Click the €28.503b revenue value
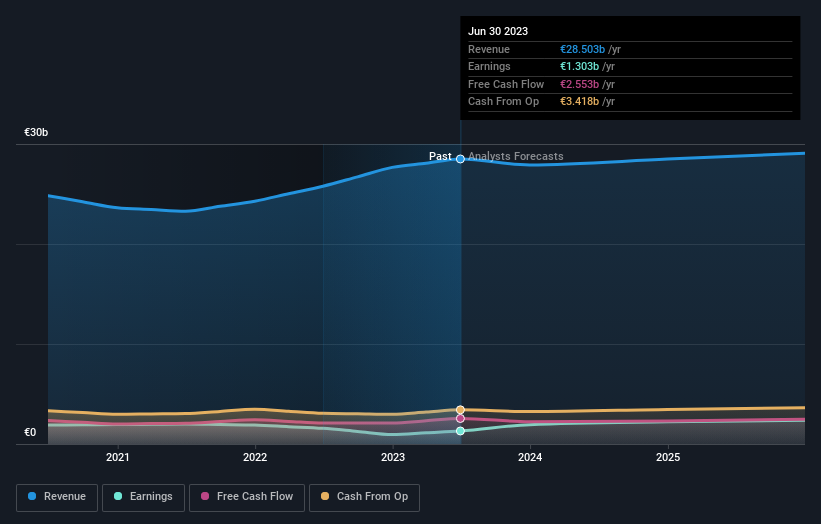The width and height of the screenshot is (821, 524). click(582, 49)
